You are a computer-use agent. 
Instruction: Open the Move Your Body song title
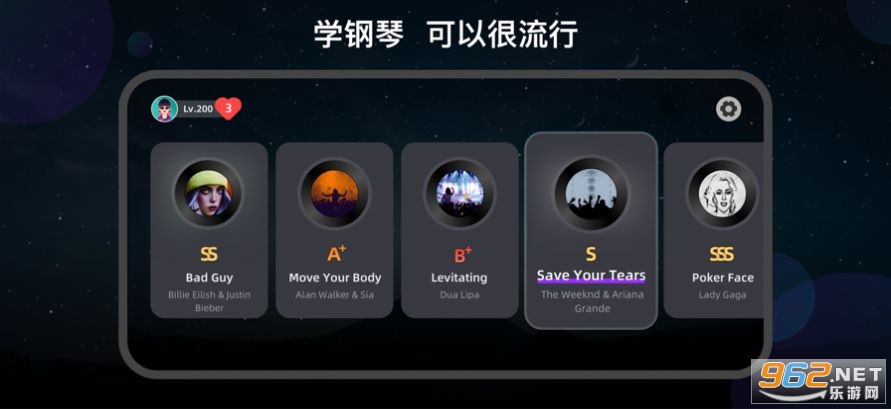pyautogui.click(x=335, y=278)
